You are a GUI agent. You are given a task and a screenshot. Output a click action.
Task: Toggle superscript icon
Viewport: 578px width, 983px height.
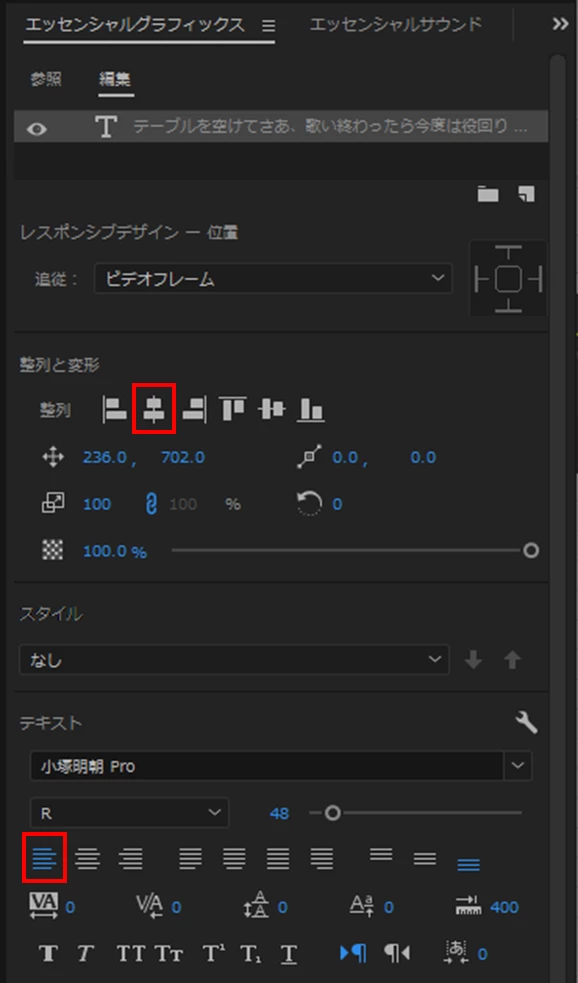213,954
